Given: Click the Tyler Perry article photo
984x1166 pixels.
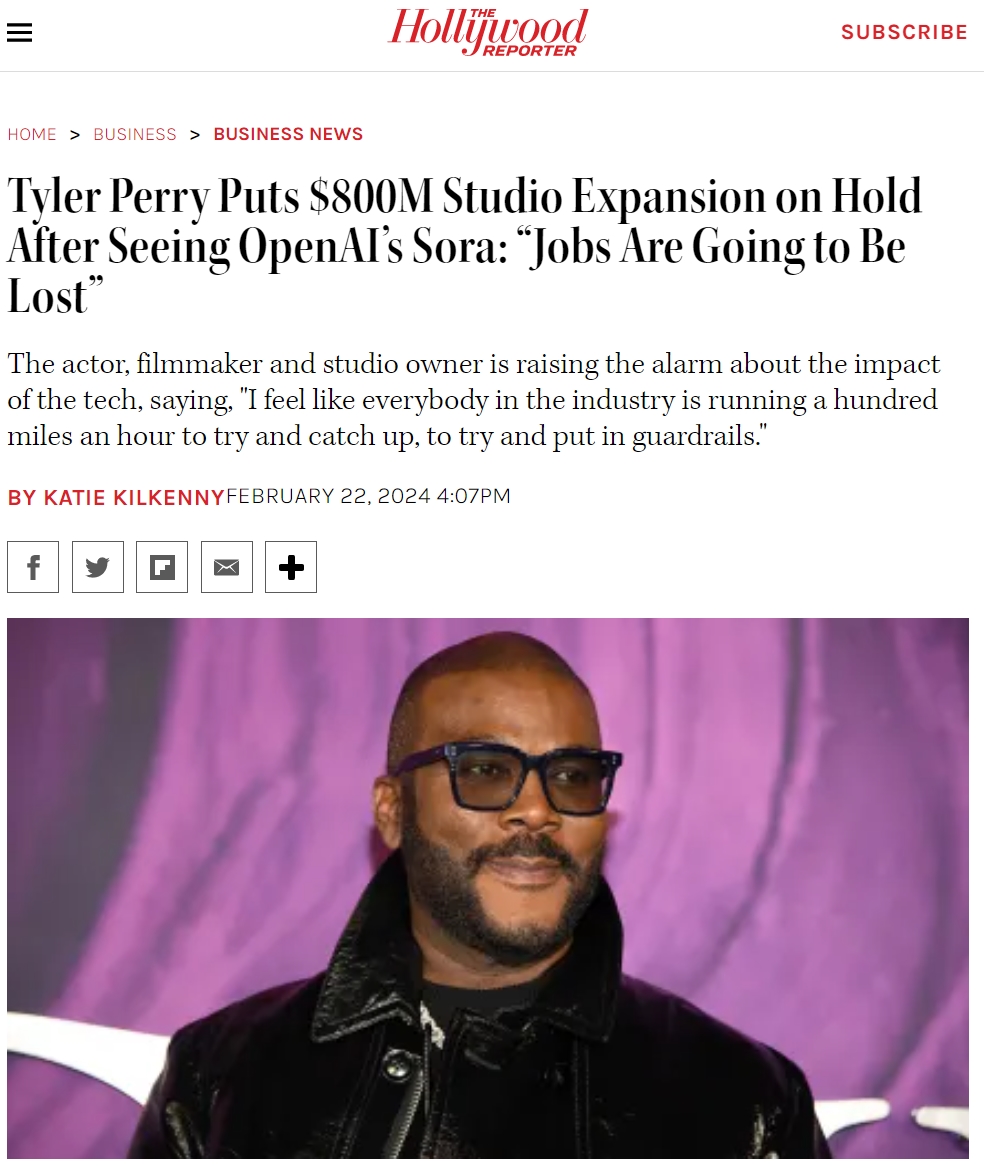Looking at the screenshot, I should pos(488,888).
